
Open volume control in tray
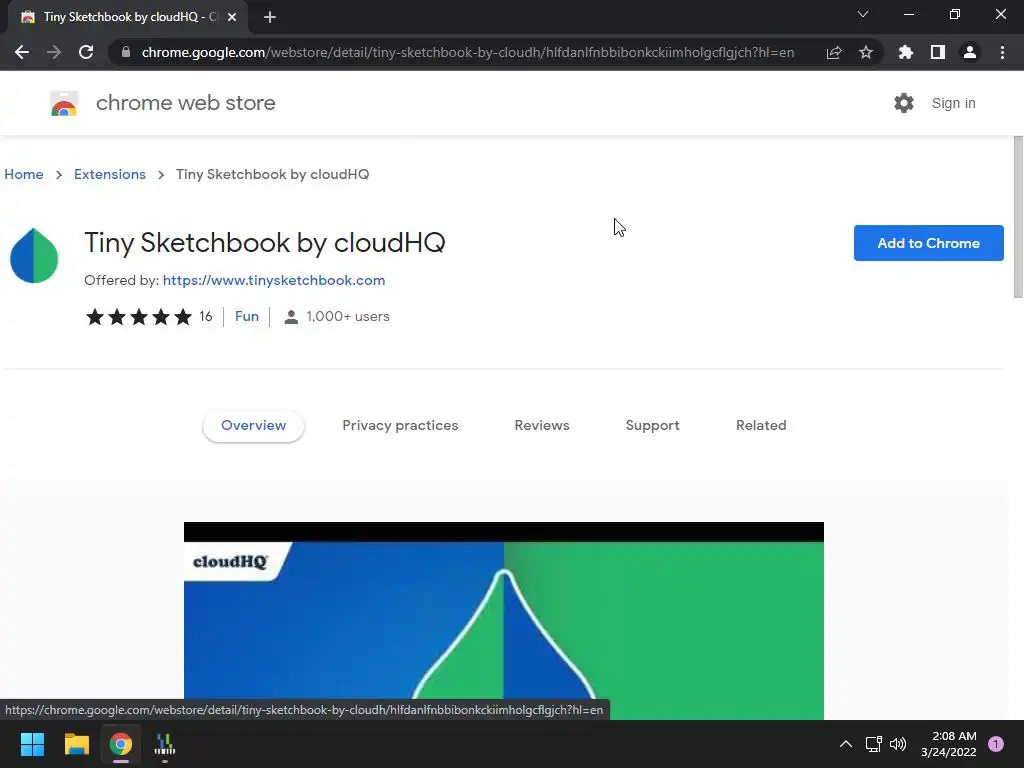(x=899, y=744)
